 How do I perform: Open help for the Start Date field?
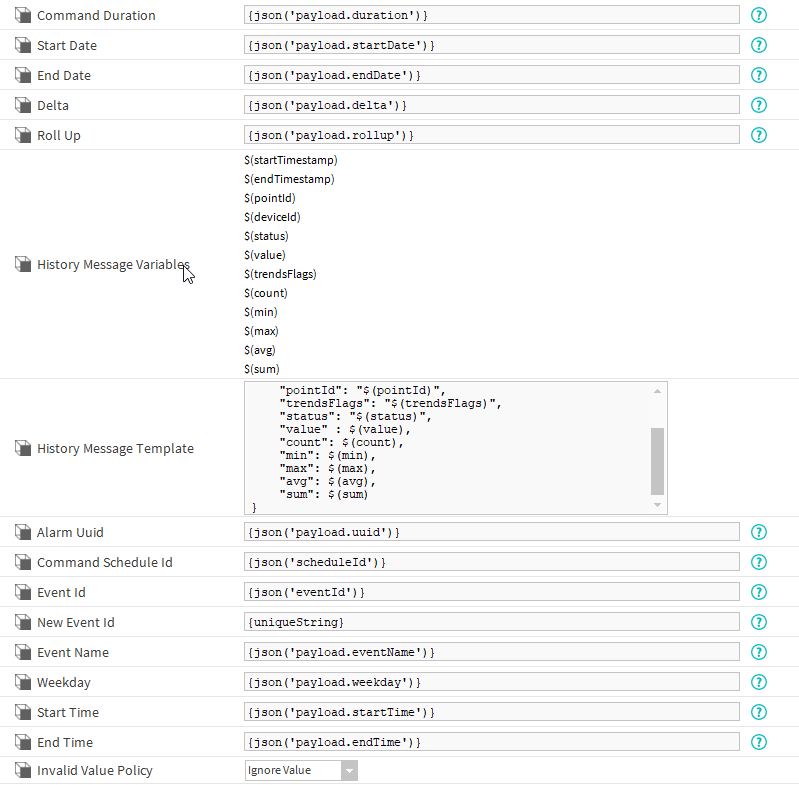pyautogui.click(x=759, y=45)
